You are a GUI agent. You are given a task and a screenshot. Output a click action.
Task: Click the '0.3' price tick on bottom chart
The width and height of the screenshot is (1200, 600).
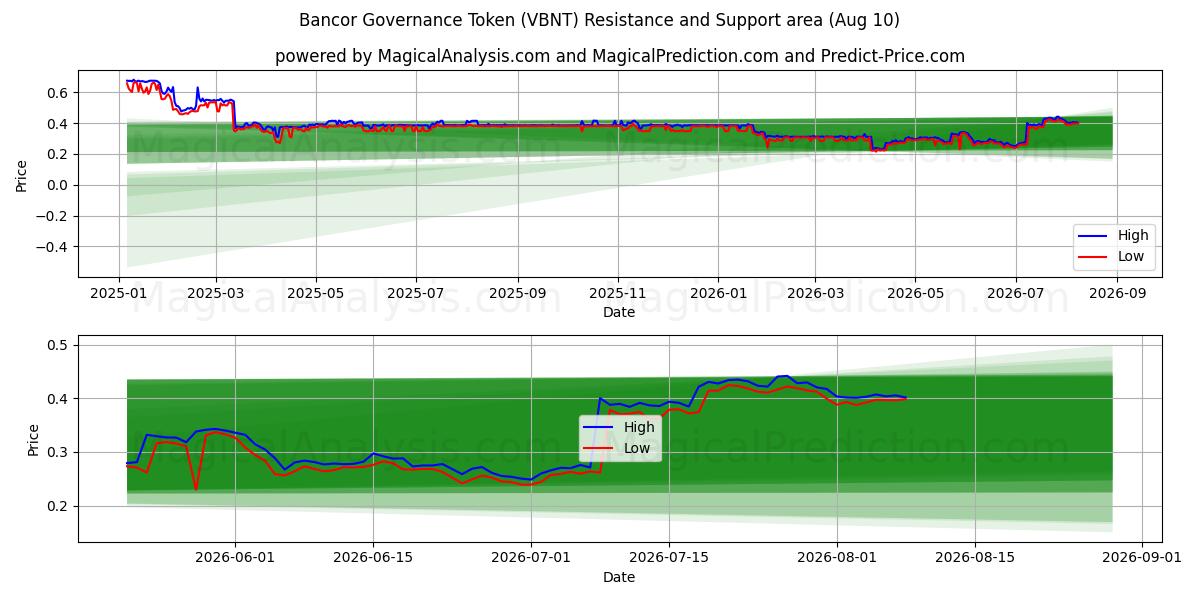pos(57,452)
